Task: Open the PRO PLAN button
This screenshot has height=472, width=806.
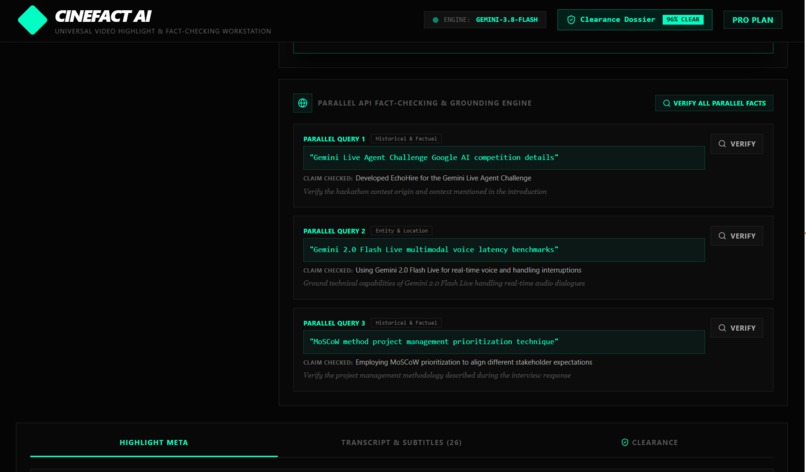Action: pos(753,20)
